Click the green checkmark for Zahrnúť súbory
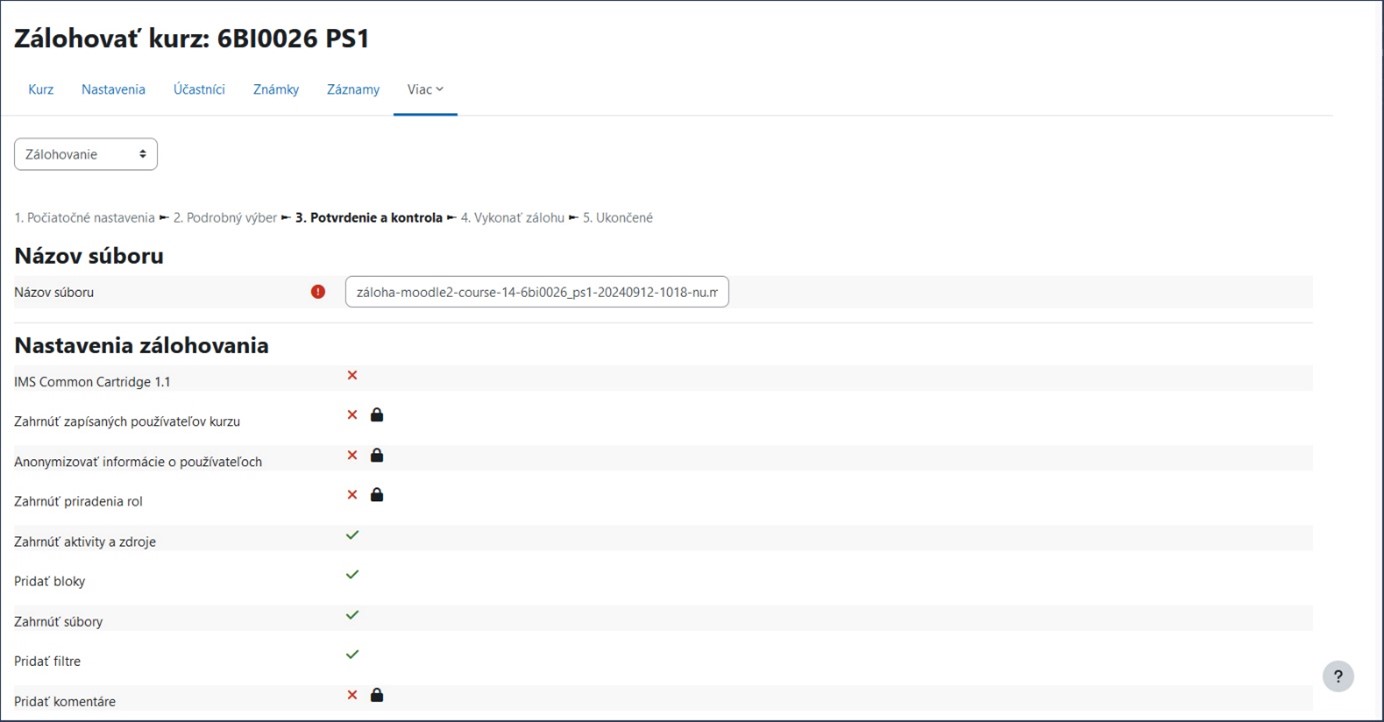Screen dimensions: 1384x722 352,615
